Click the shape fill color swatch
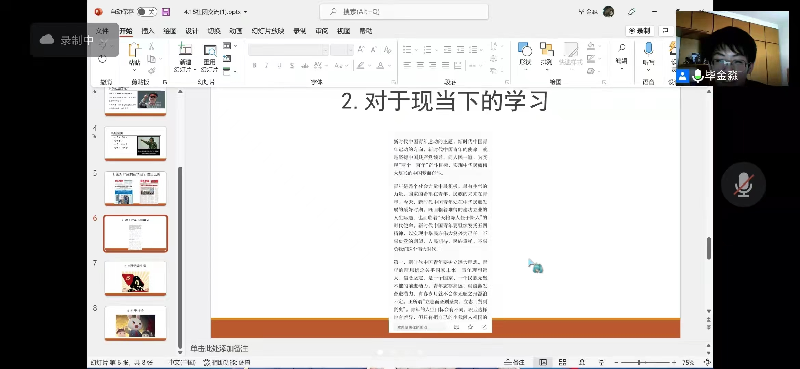 [x=591, y=47]
